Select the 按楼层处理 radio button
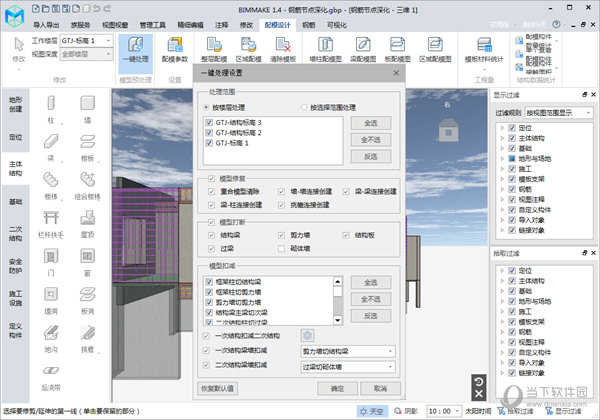Image resolution: width=600 pixels, height=420 pixels. tap(207, 107)
